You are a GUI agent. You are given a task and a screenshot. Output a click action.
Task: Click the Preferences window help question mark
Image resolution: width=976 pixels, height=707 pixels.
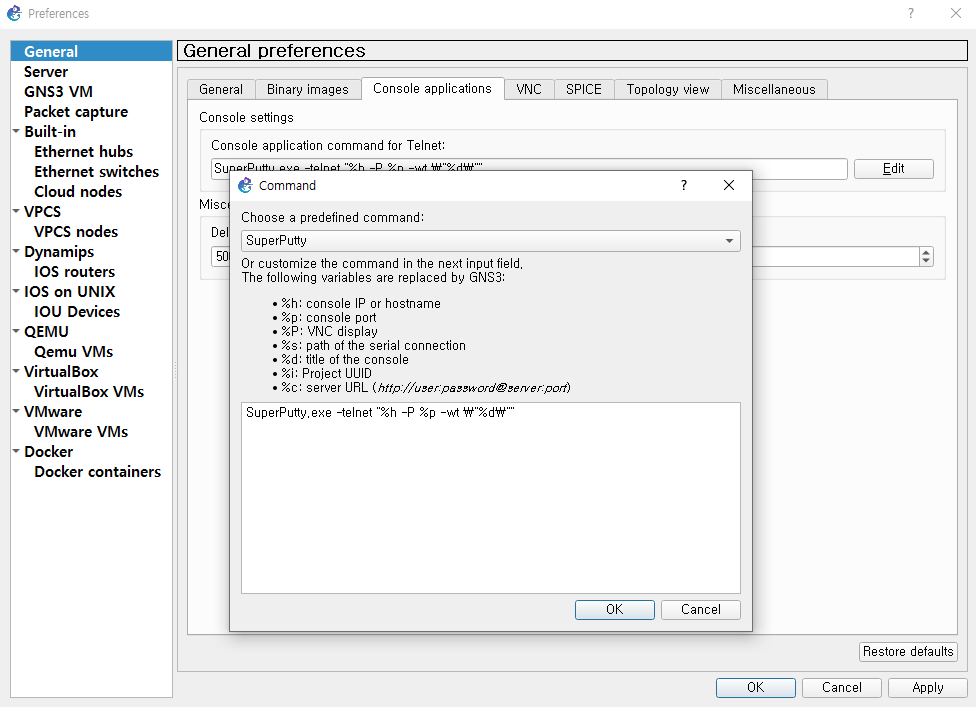click(911, 13)
